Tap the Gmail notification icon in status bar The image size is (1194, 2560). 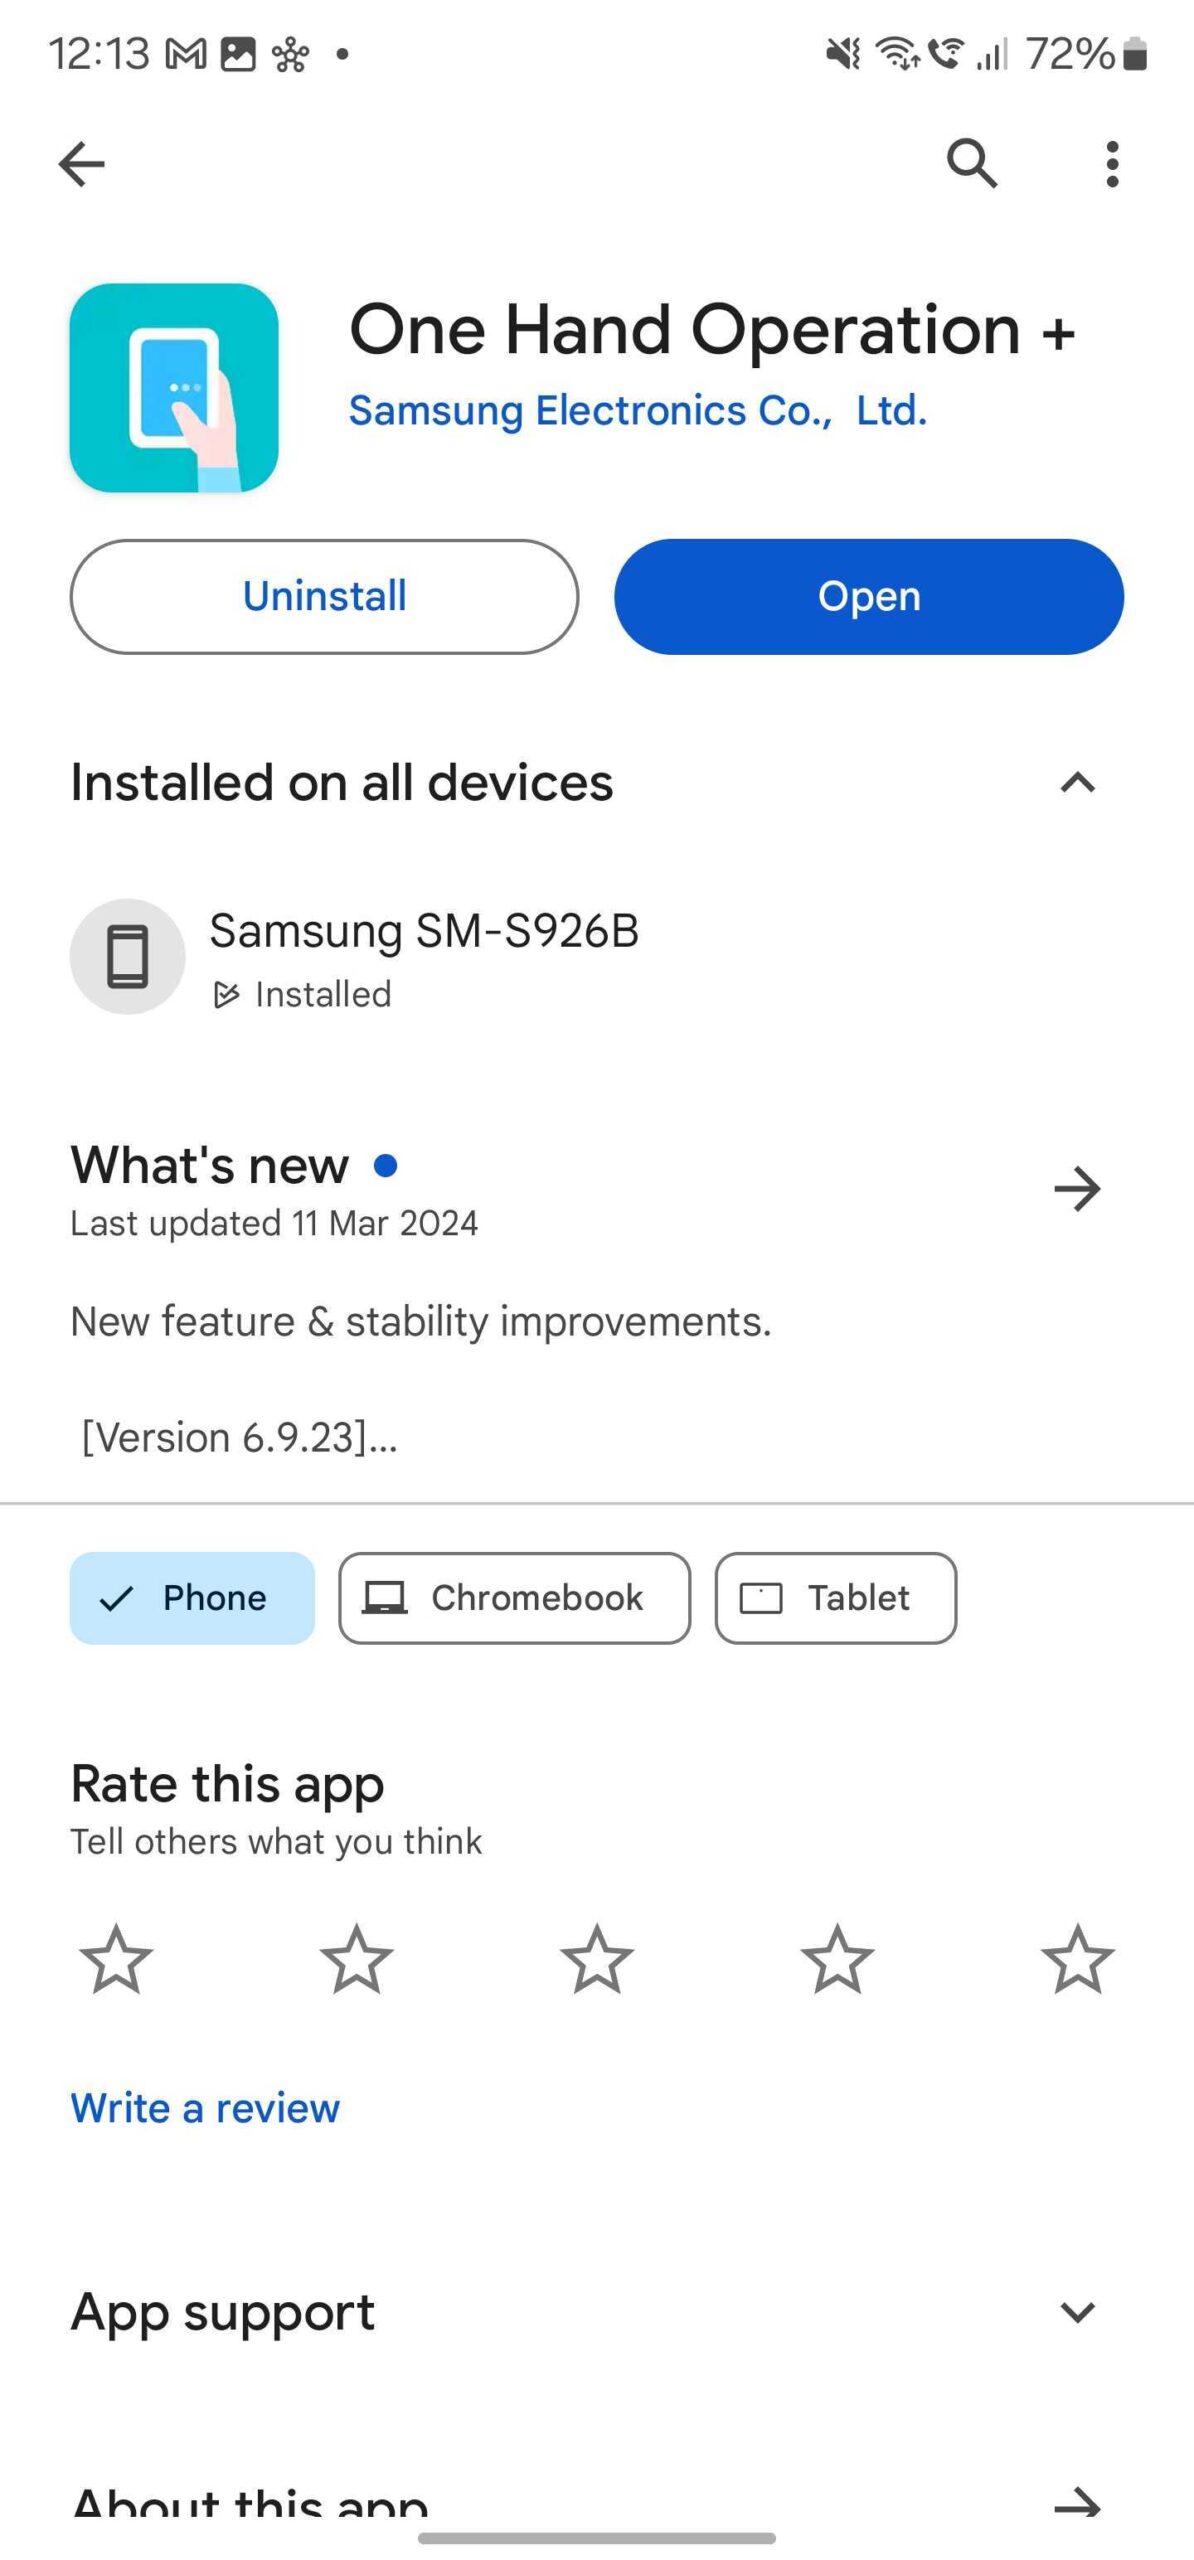[186, 54]
